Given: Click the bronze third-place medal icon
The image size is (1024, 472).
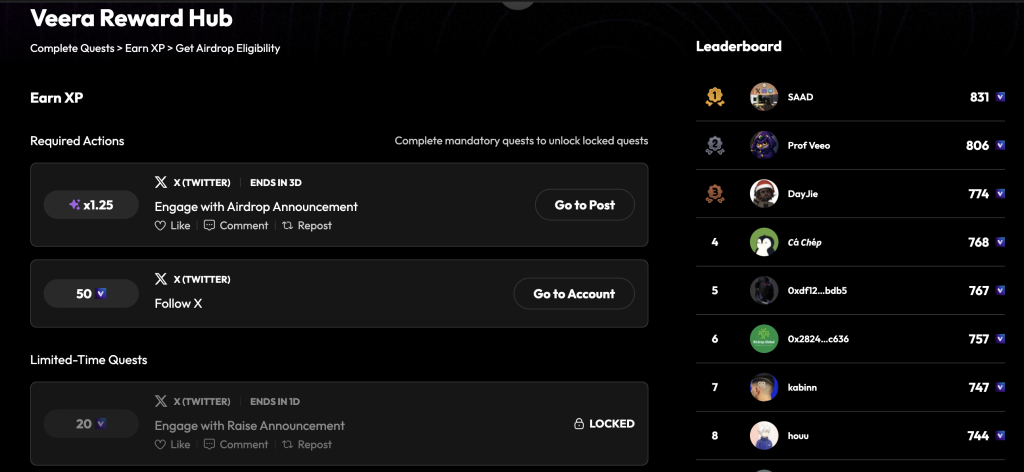Looking at the screenshot, I should click(x=714, y=193).
